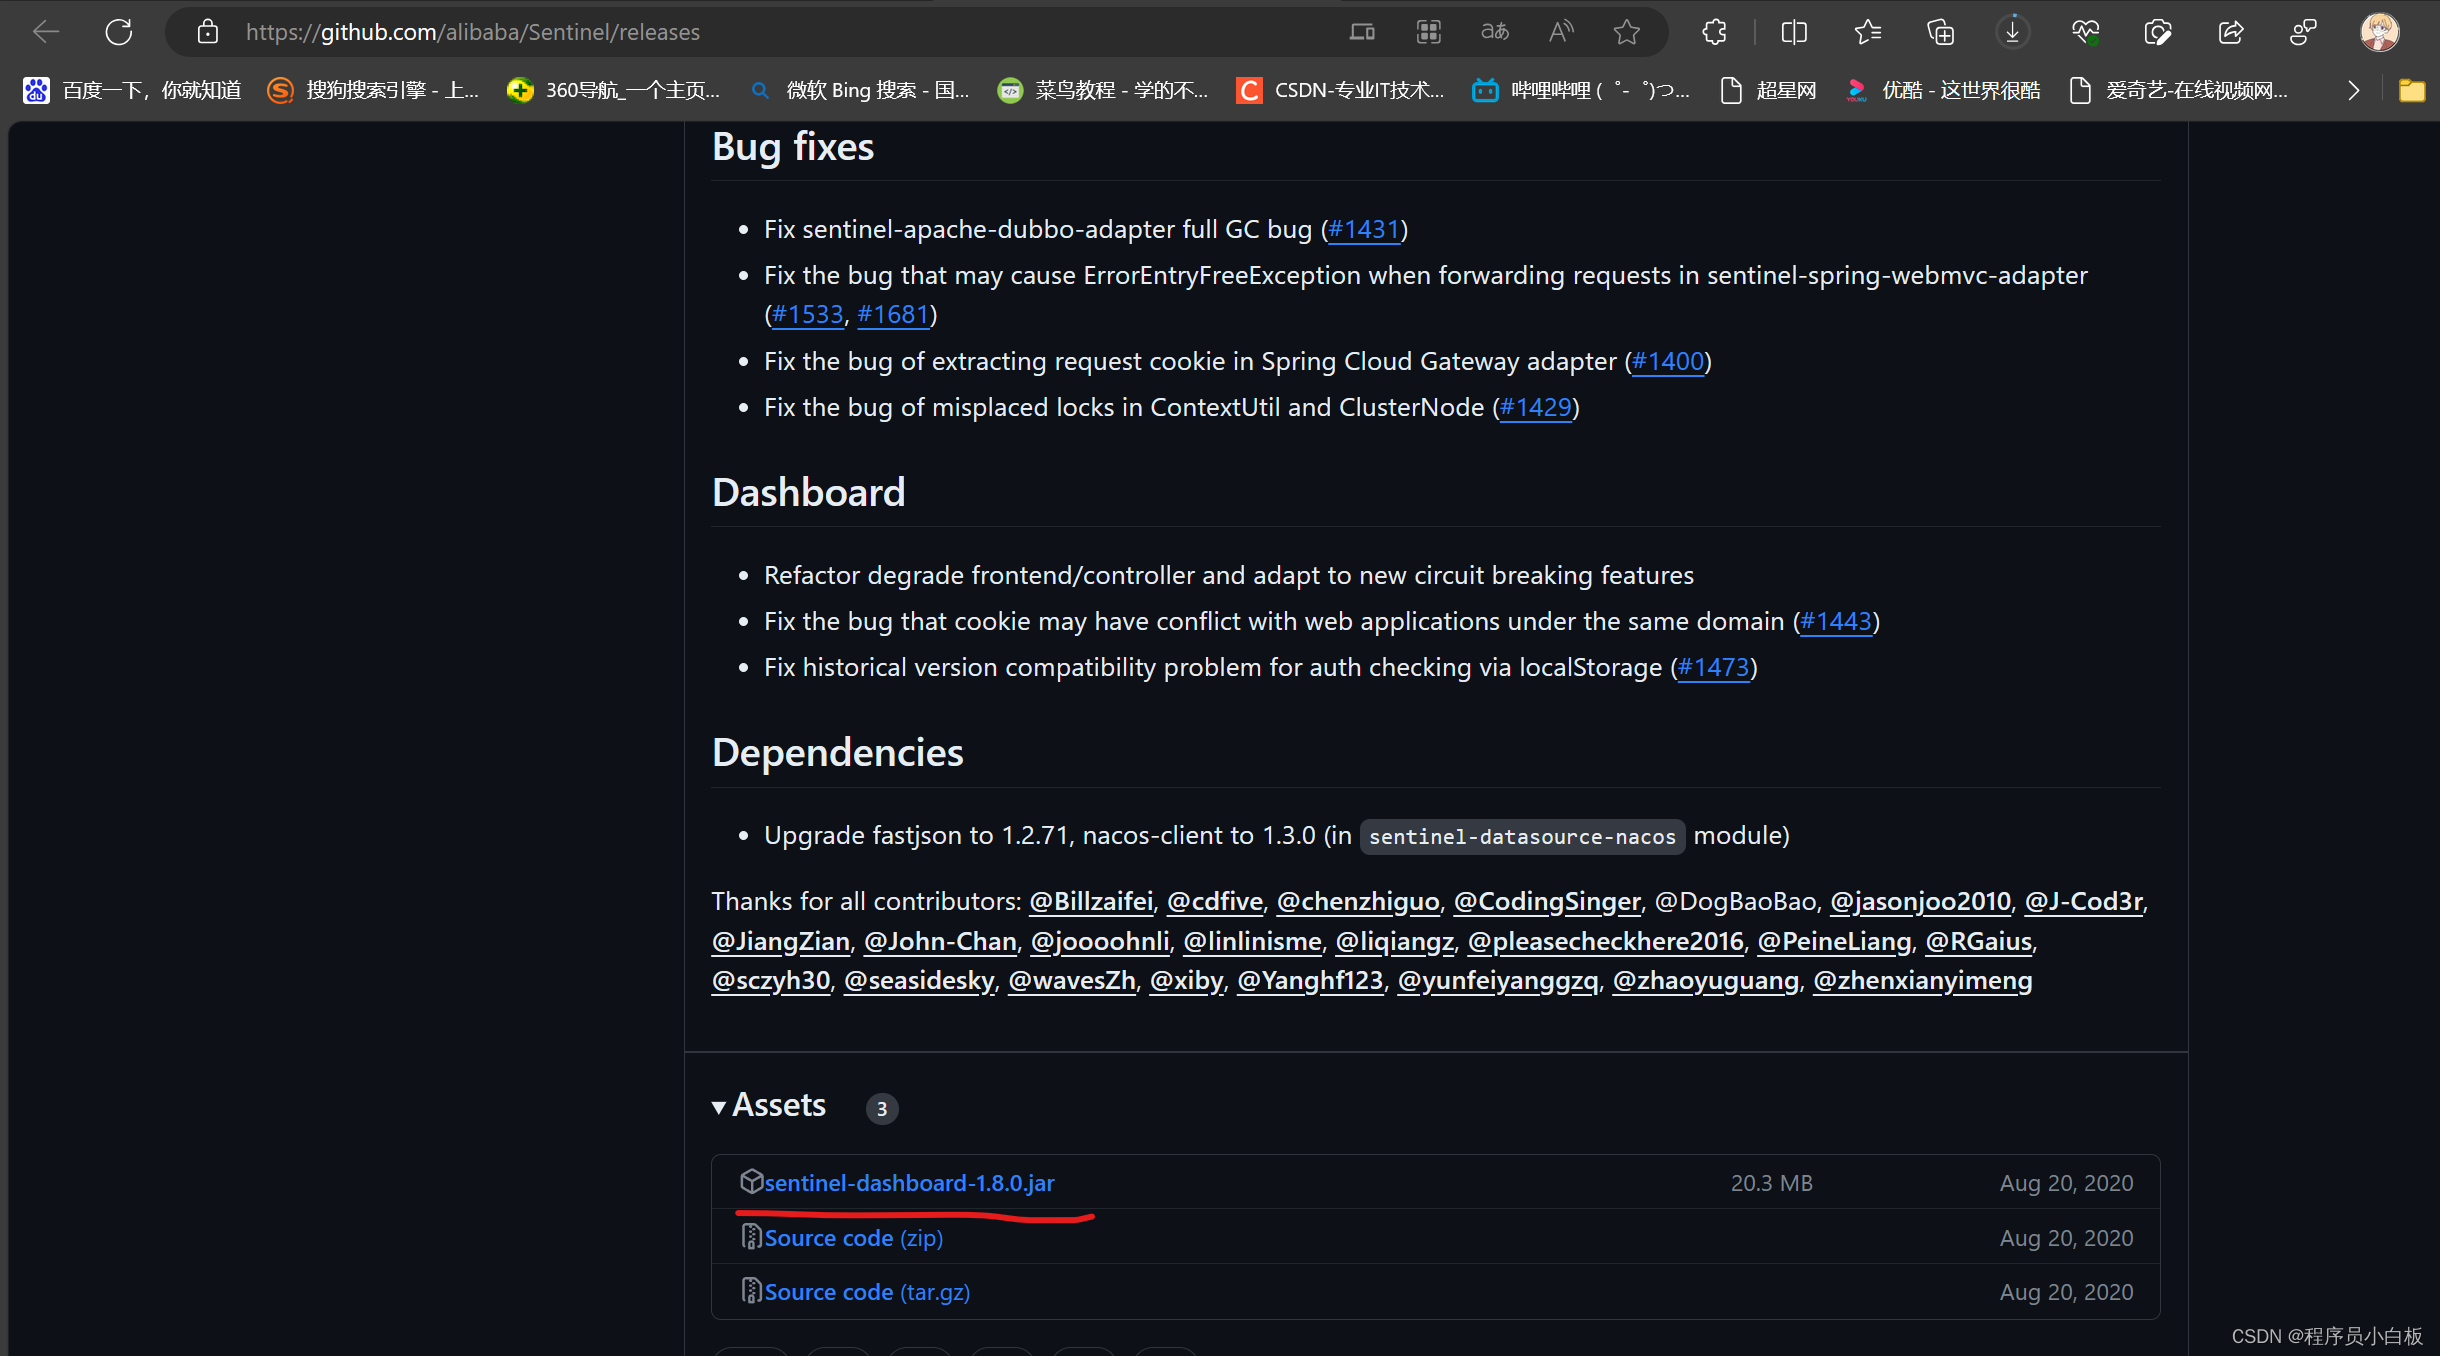Visit @seasidesky contributor profile

(x=920, y=981)
